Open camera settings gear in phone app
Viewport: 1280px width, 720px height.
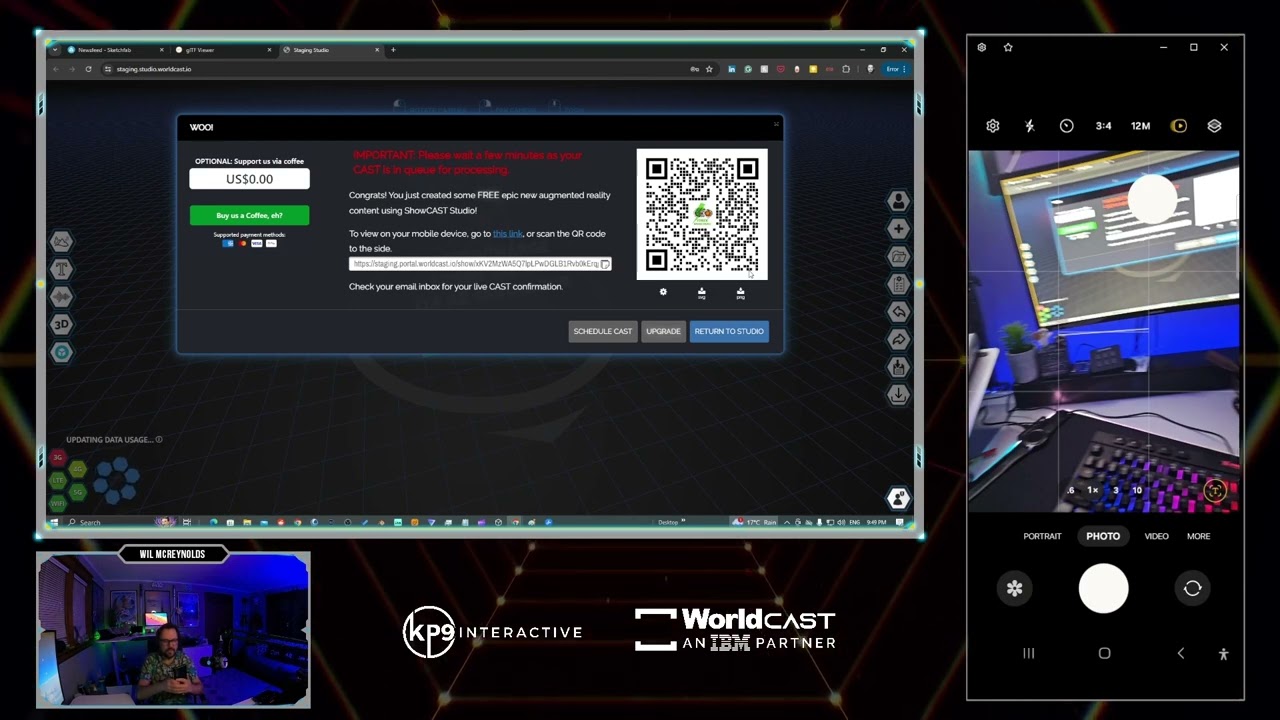tap(992, 126)
